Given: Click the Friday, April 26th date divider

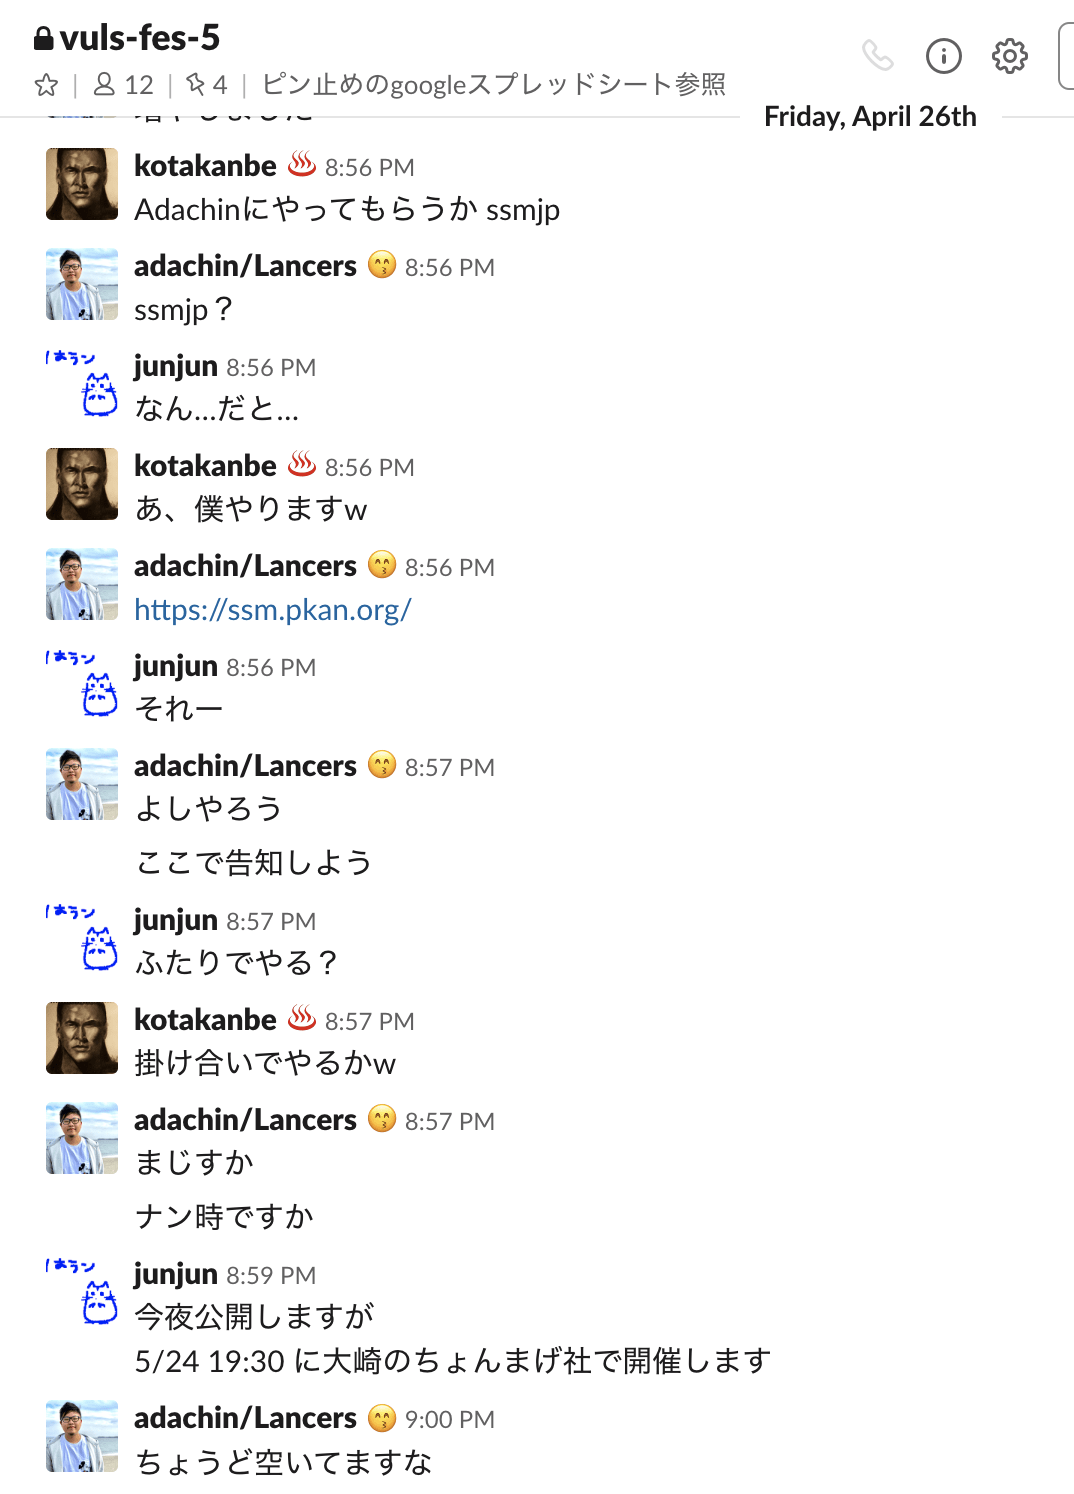Looking at the screenshot, I should click(870, 117).
